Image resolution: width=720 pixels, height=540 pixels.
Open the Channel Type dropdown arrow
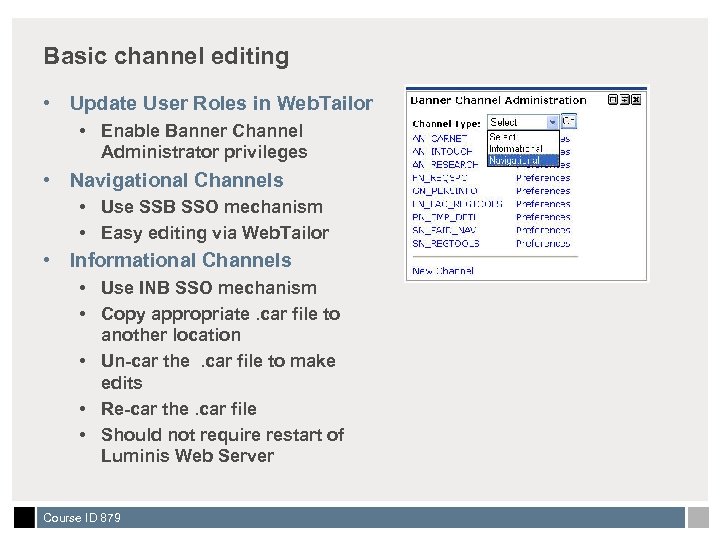coord(552,122)
